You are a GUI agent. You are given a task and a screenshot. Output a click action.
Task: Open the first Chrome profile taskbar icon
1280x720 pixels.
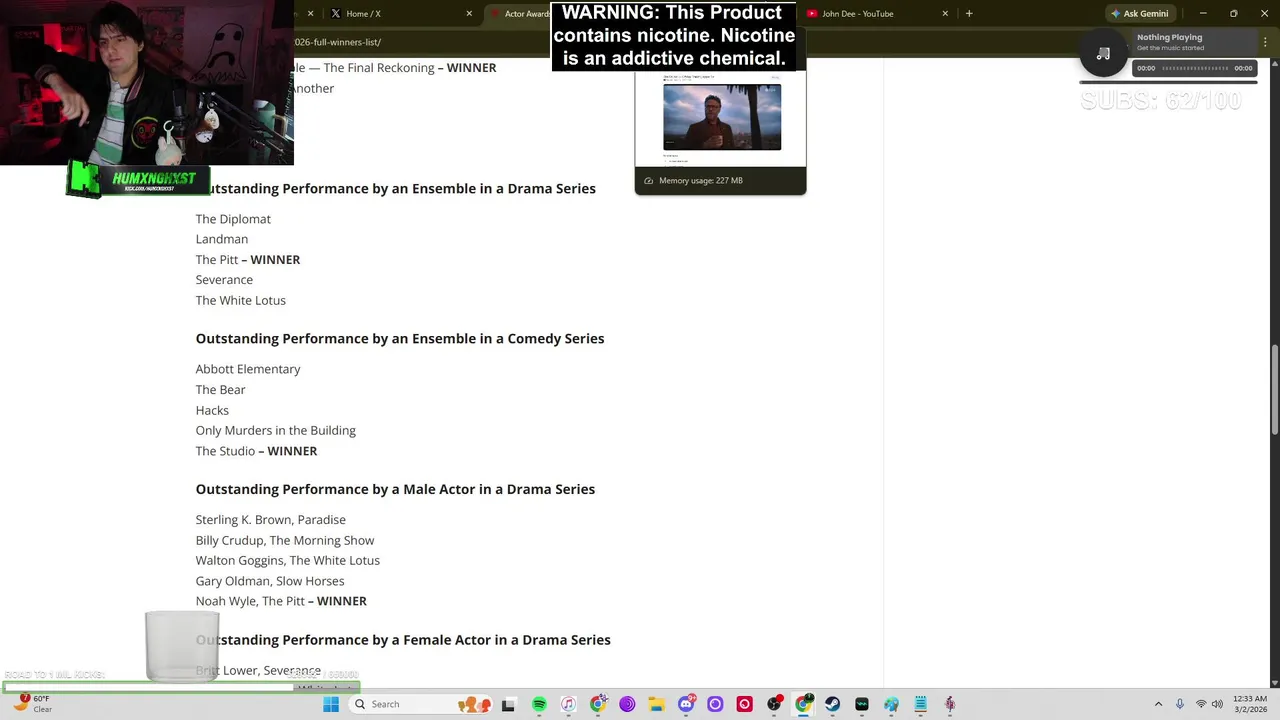tap(598, 704)
